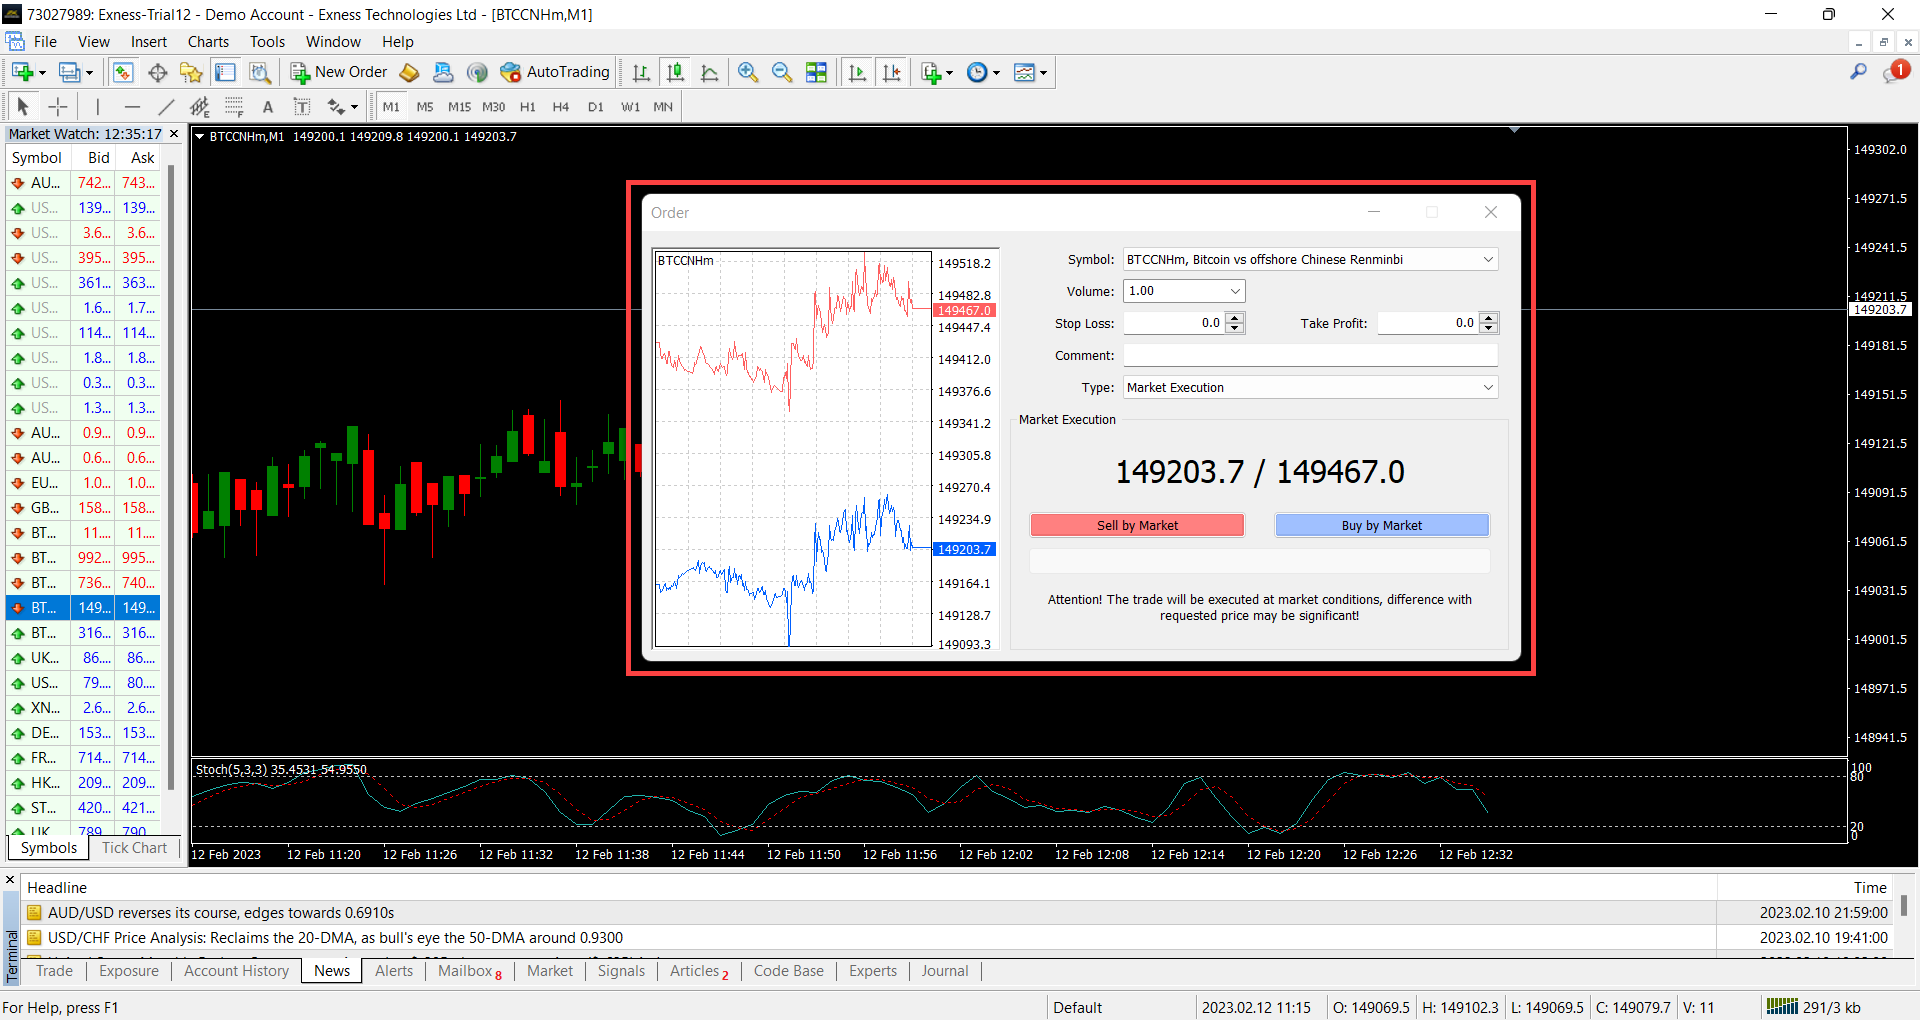
Task: Select the Text 'A' drawing tool
Action: click(267, 106)
